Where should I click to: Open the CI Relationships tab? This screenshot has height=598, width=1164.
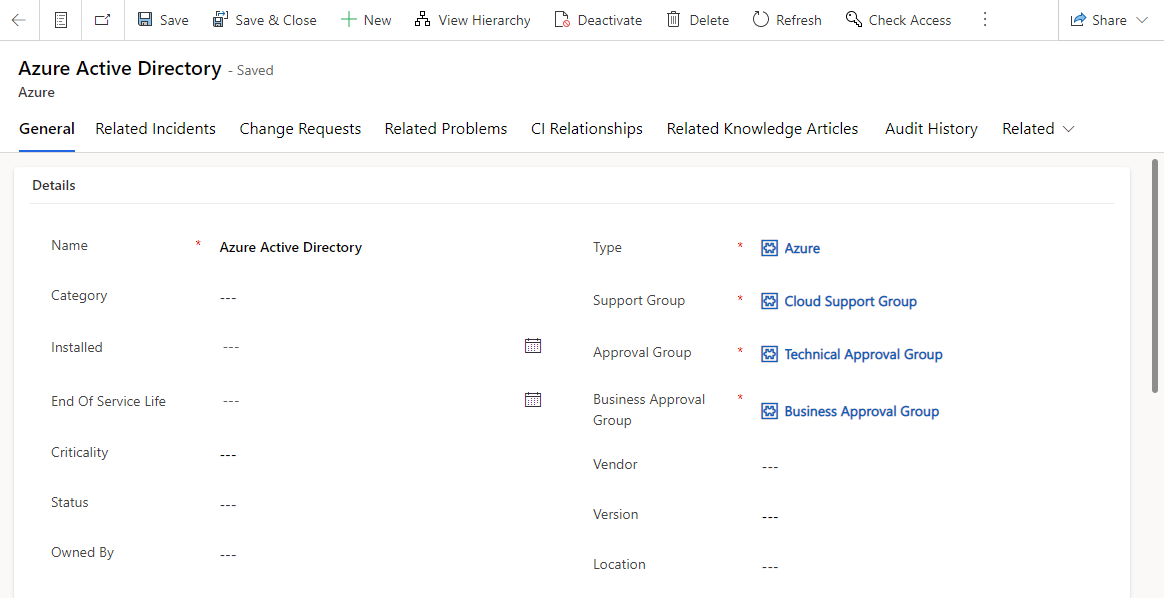(586, 129)
